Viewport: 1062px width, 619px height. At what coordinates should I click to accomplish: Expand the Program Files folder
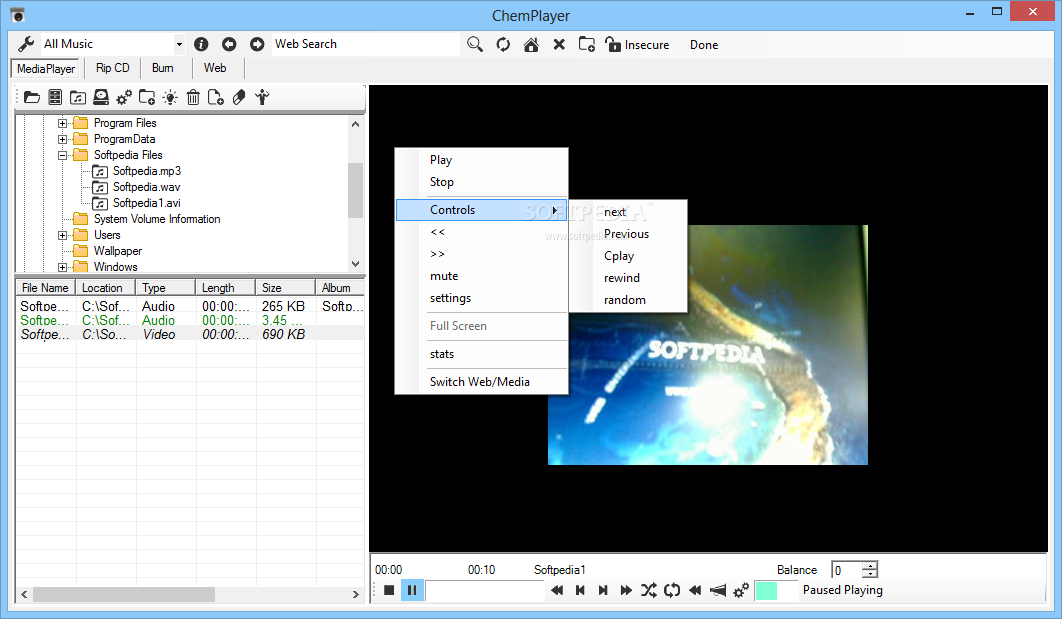coord(62,123)
